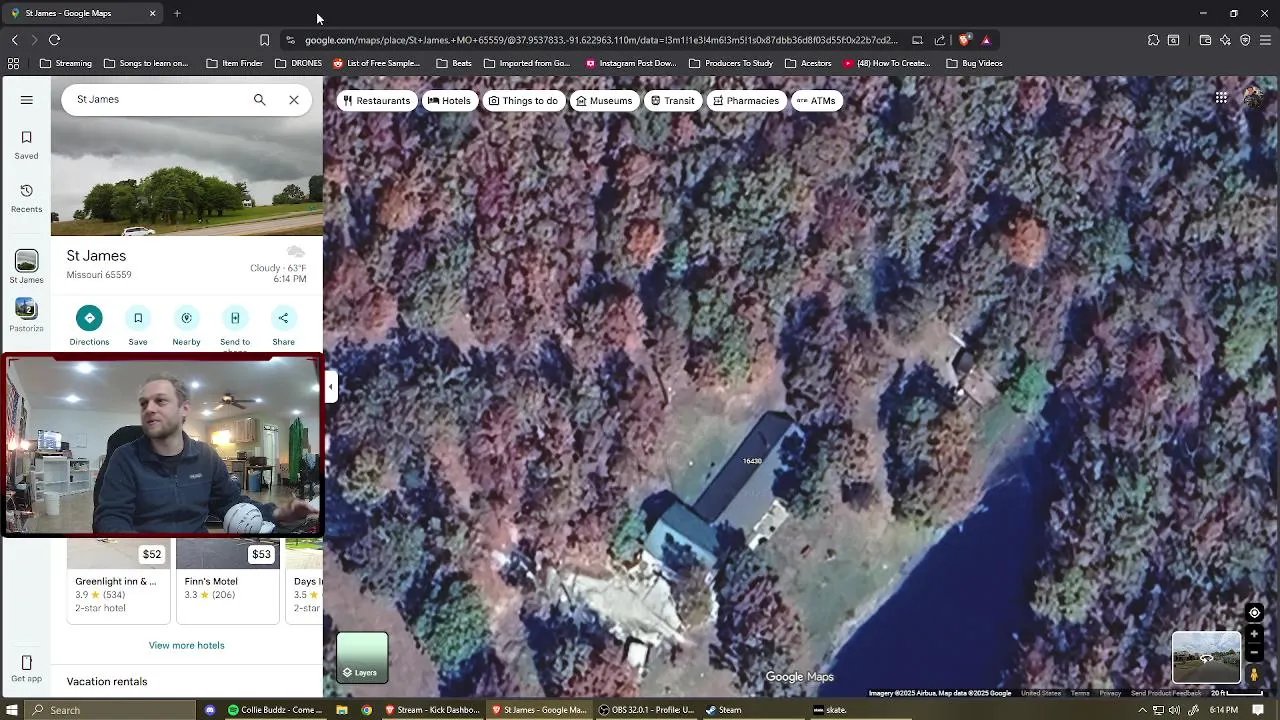
Task: Click the share page icon in address bar
Action: tap(940, 40)
